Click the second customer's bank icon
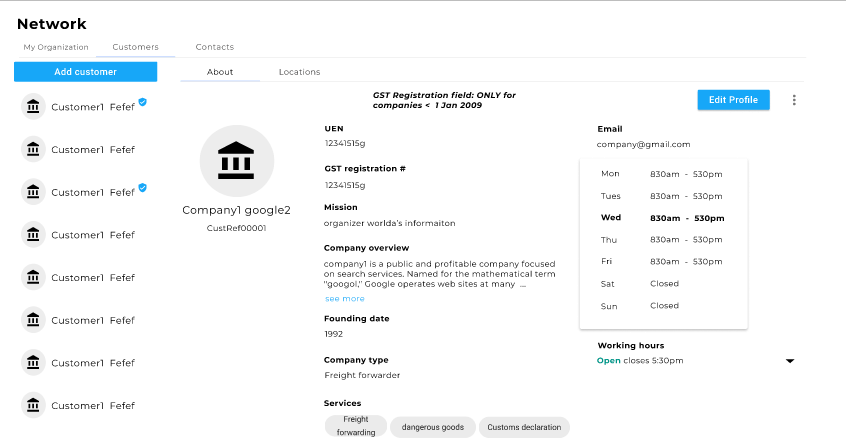This screenshot has height=444, width=846. tap(33, 150)
